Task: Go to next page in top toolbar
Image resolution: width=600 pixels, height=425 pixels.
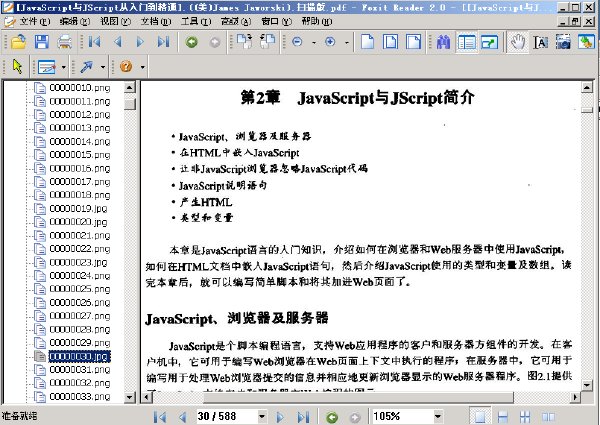Action: 140,41
